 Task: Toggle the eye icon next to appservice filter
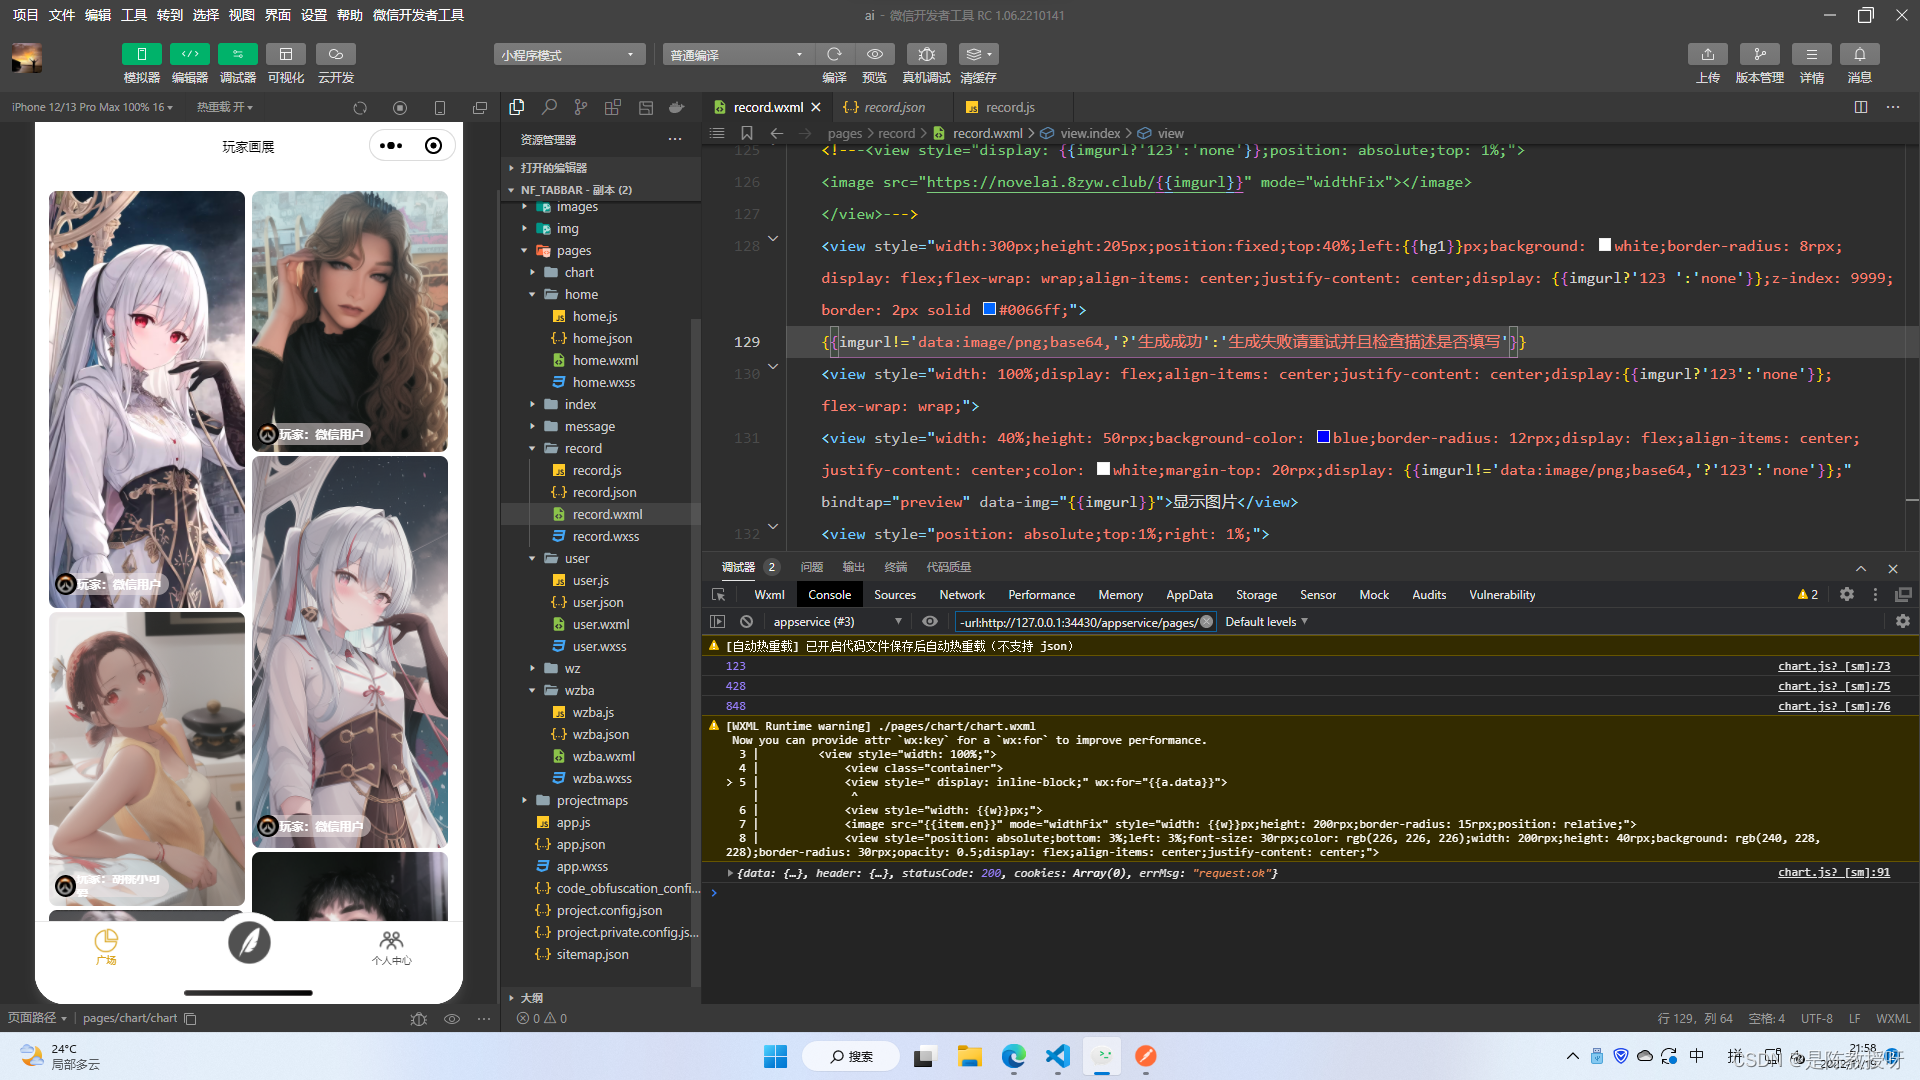929,621
